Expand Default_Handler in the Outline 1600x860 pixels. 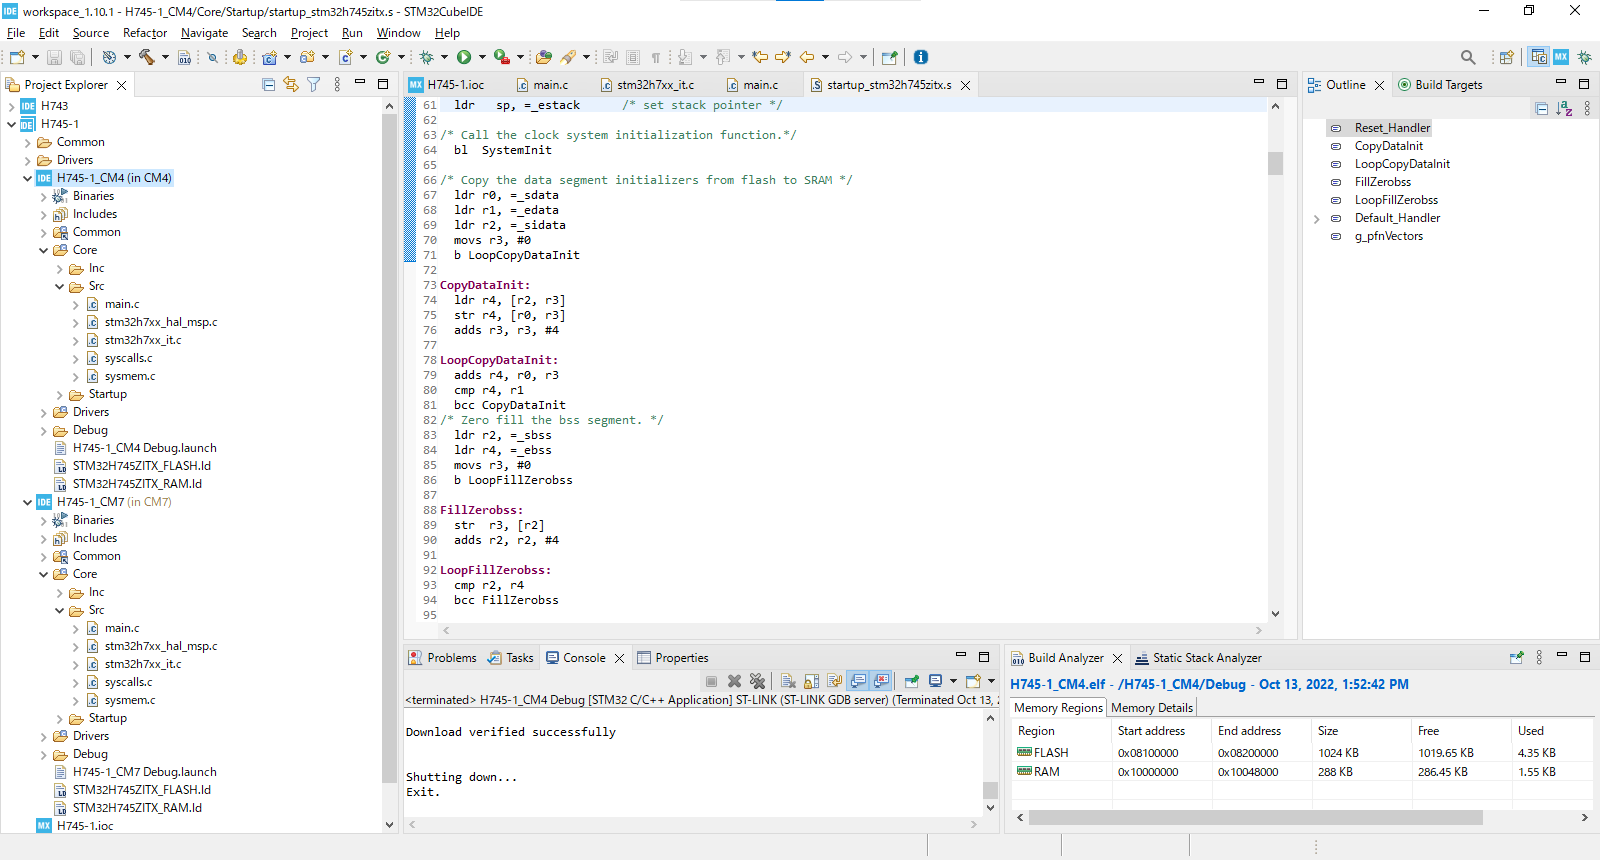(1317, 219)
